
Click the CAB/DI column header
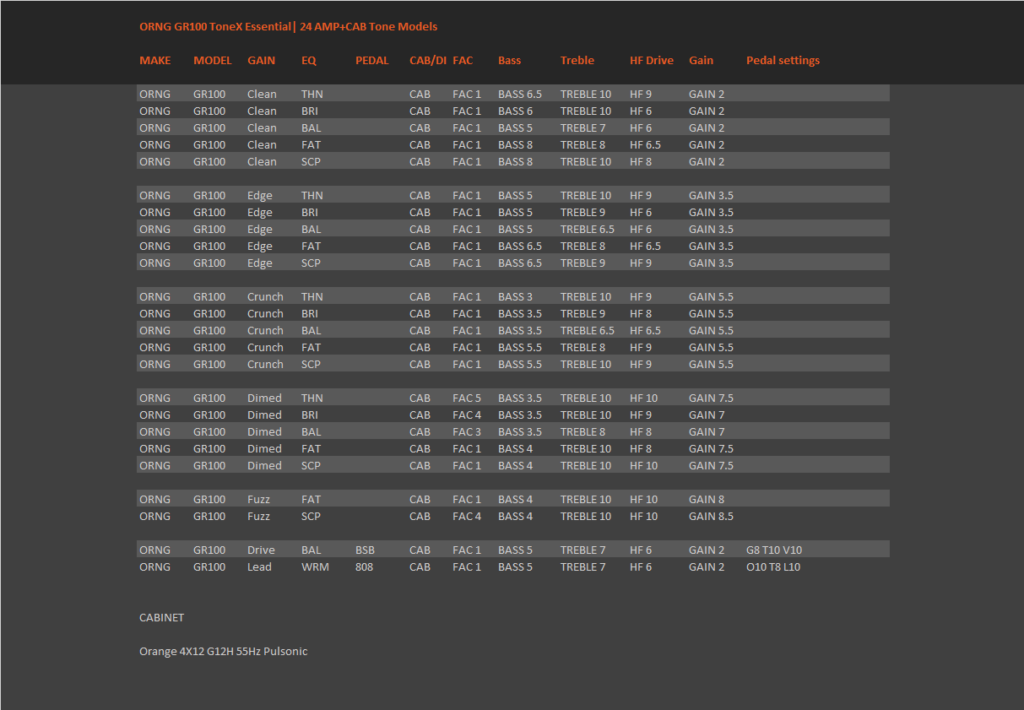pos(428,60)
